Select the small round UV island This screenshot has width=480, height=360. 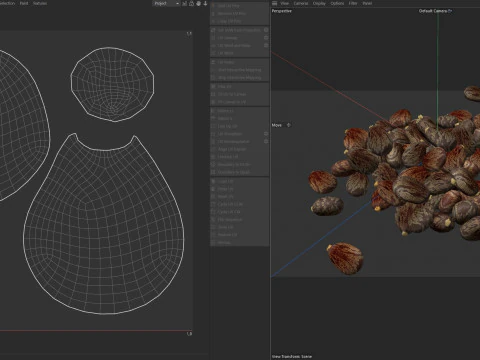112,84
